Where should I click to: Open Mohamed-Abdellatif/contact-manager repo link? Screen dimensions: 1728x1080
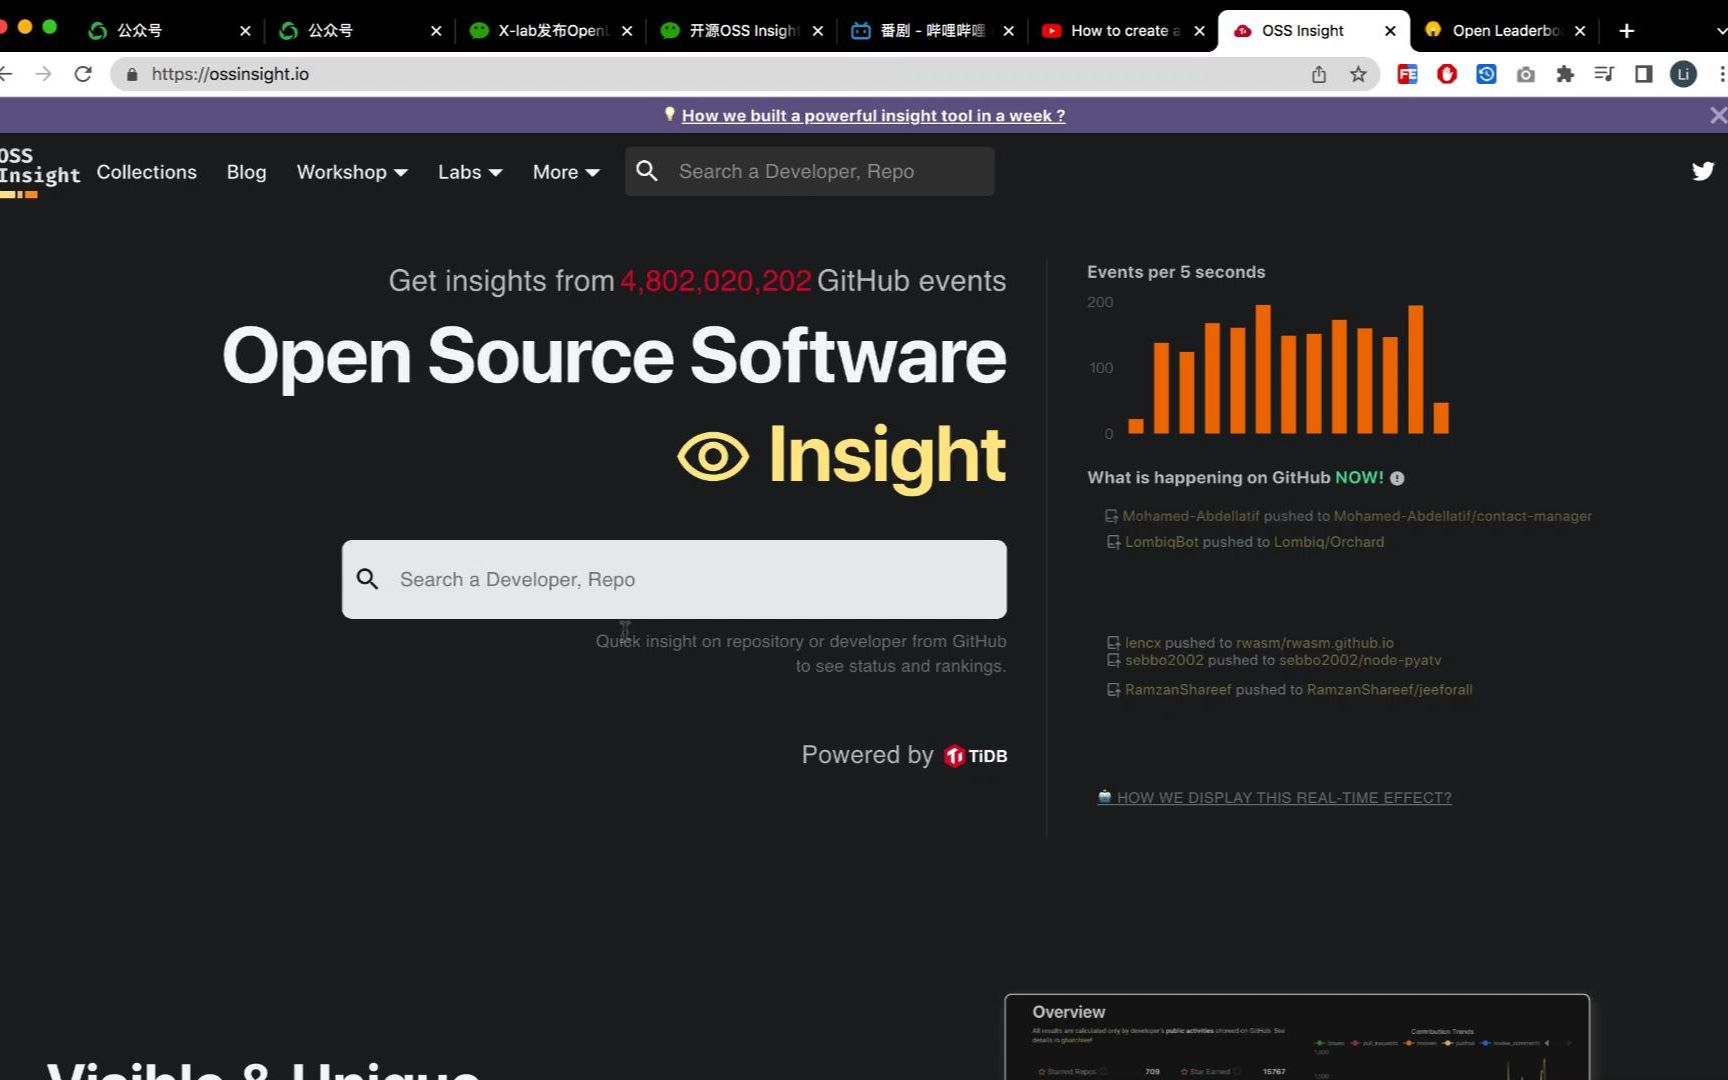point(1462,516)
